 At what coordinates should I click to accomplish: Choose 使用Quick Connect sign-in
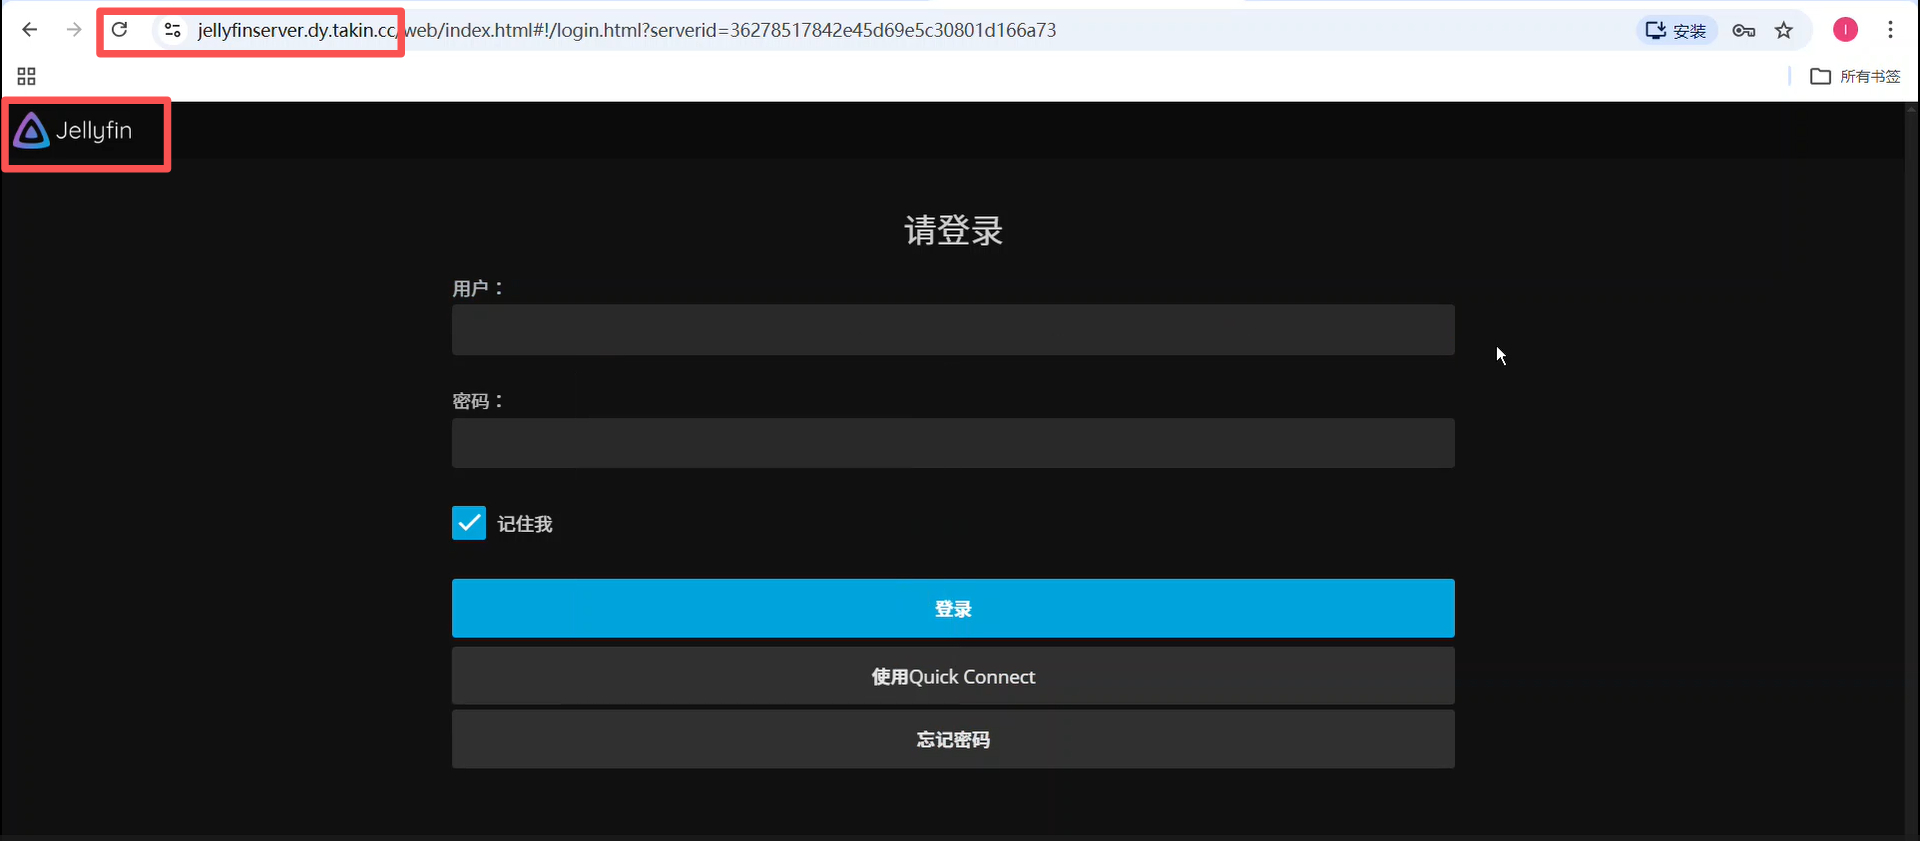[x=952, y=677]
